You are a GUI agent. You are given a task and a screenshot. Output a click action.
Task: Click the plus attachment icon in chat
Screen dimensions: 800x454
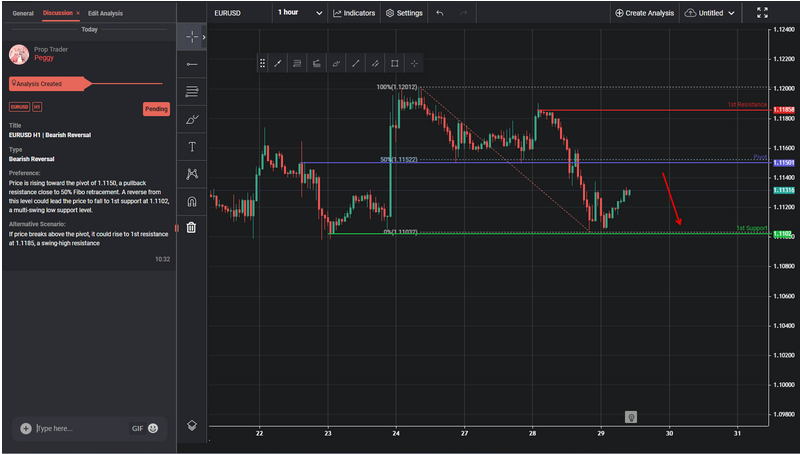click(x=26, y=428)
